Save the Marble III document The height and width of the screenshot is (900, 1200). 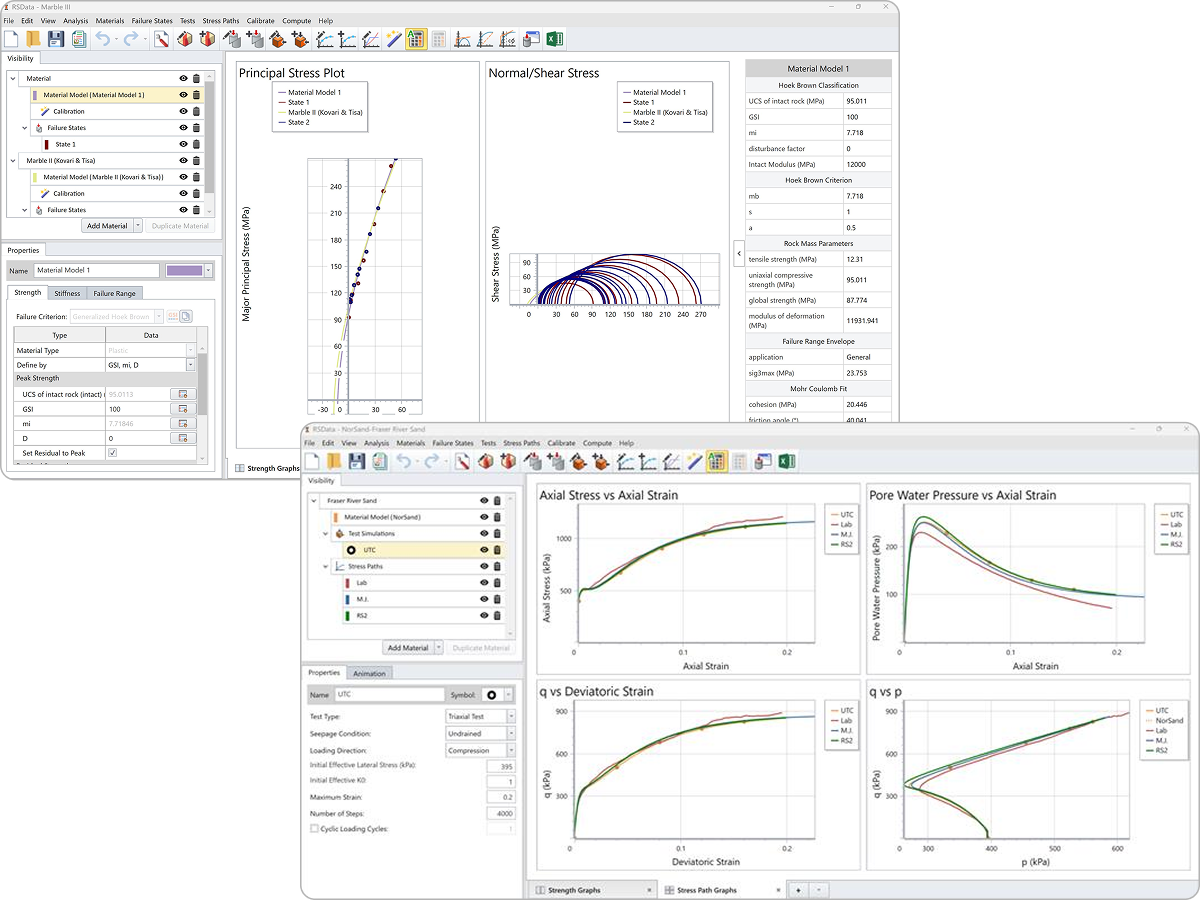[54, 39]
